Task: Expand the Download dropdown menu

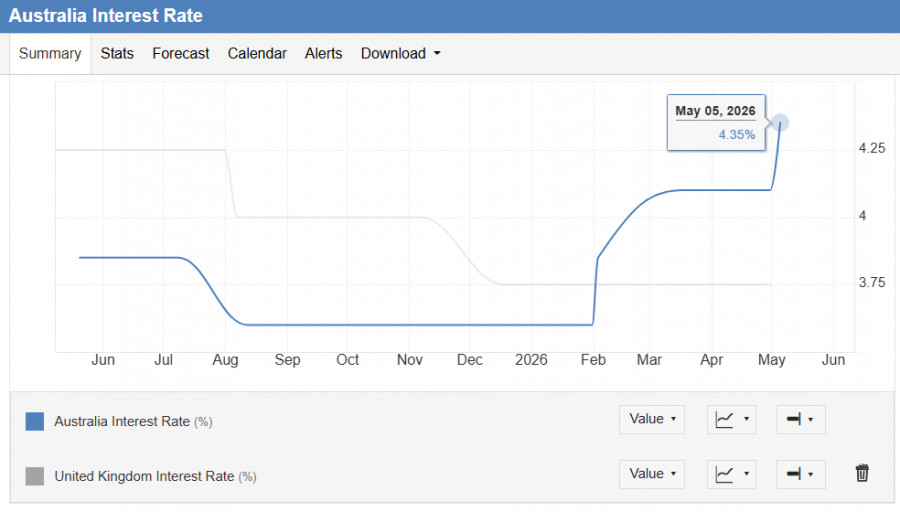Action: tap(401, 53)
